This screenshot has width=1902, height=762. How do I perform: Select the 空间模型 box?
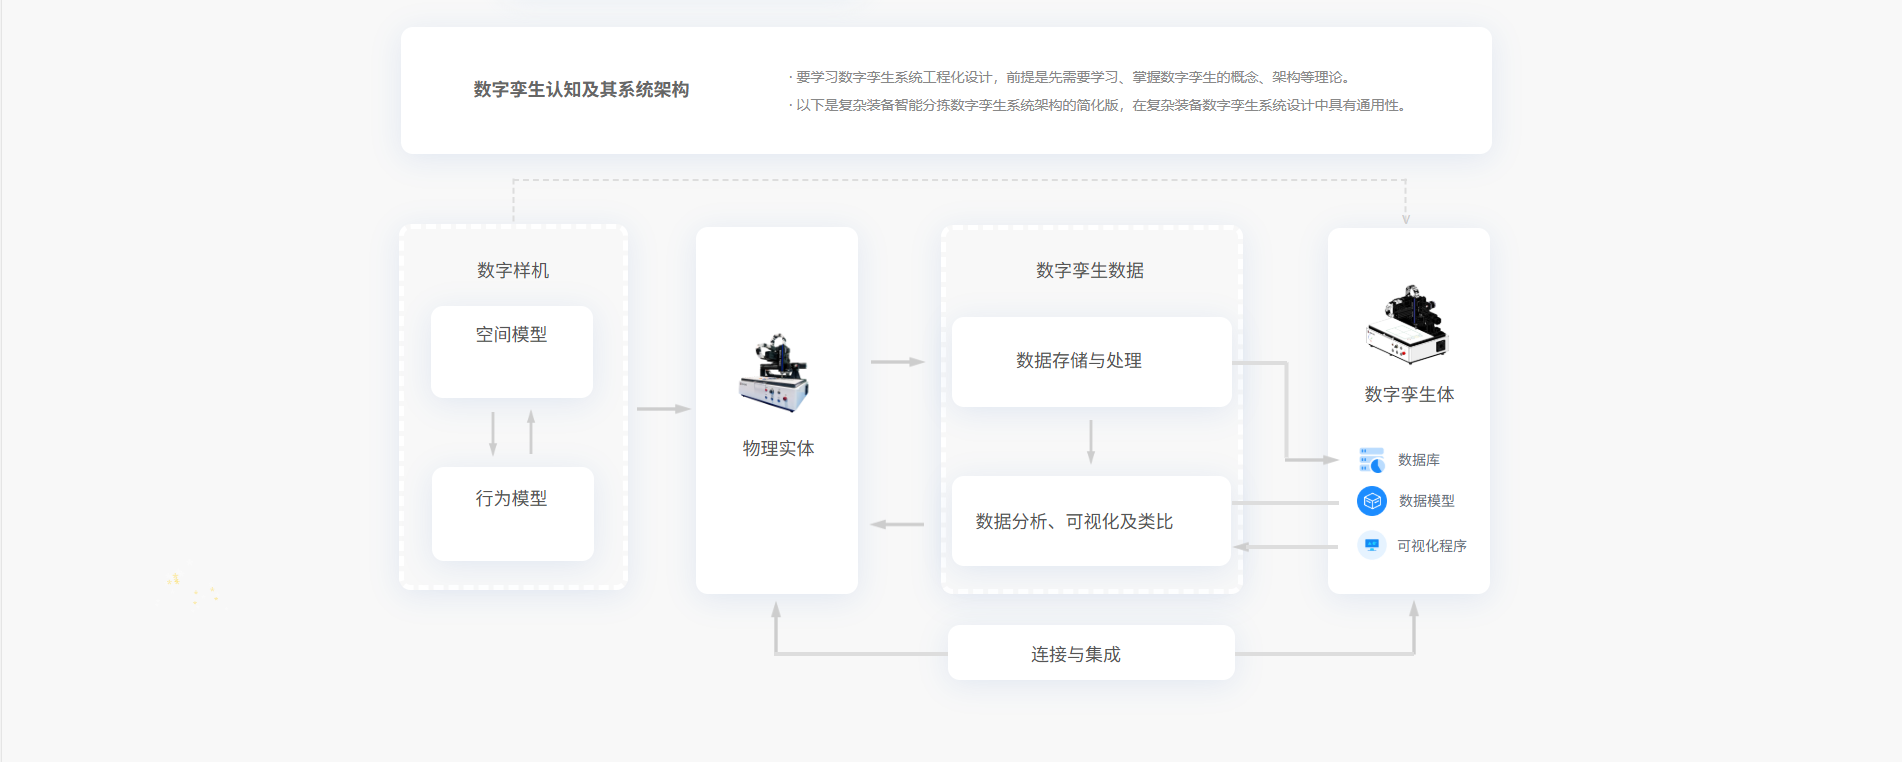[x=512, y=351]
